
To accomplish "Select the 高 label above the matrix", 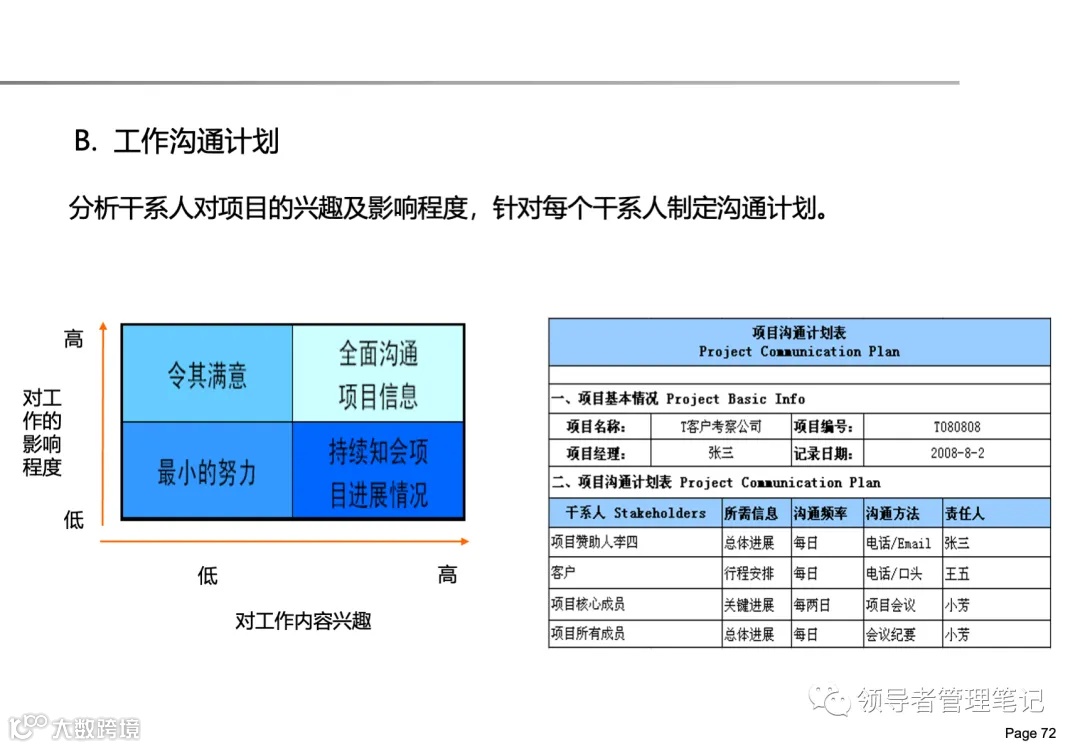I will coord(72,338).
